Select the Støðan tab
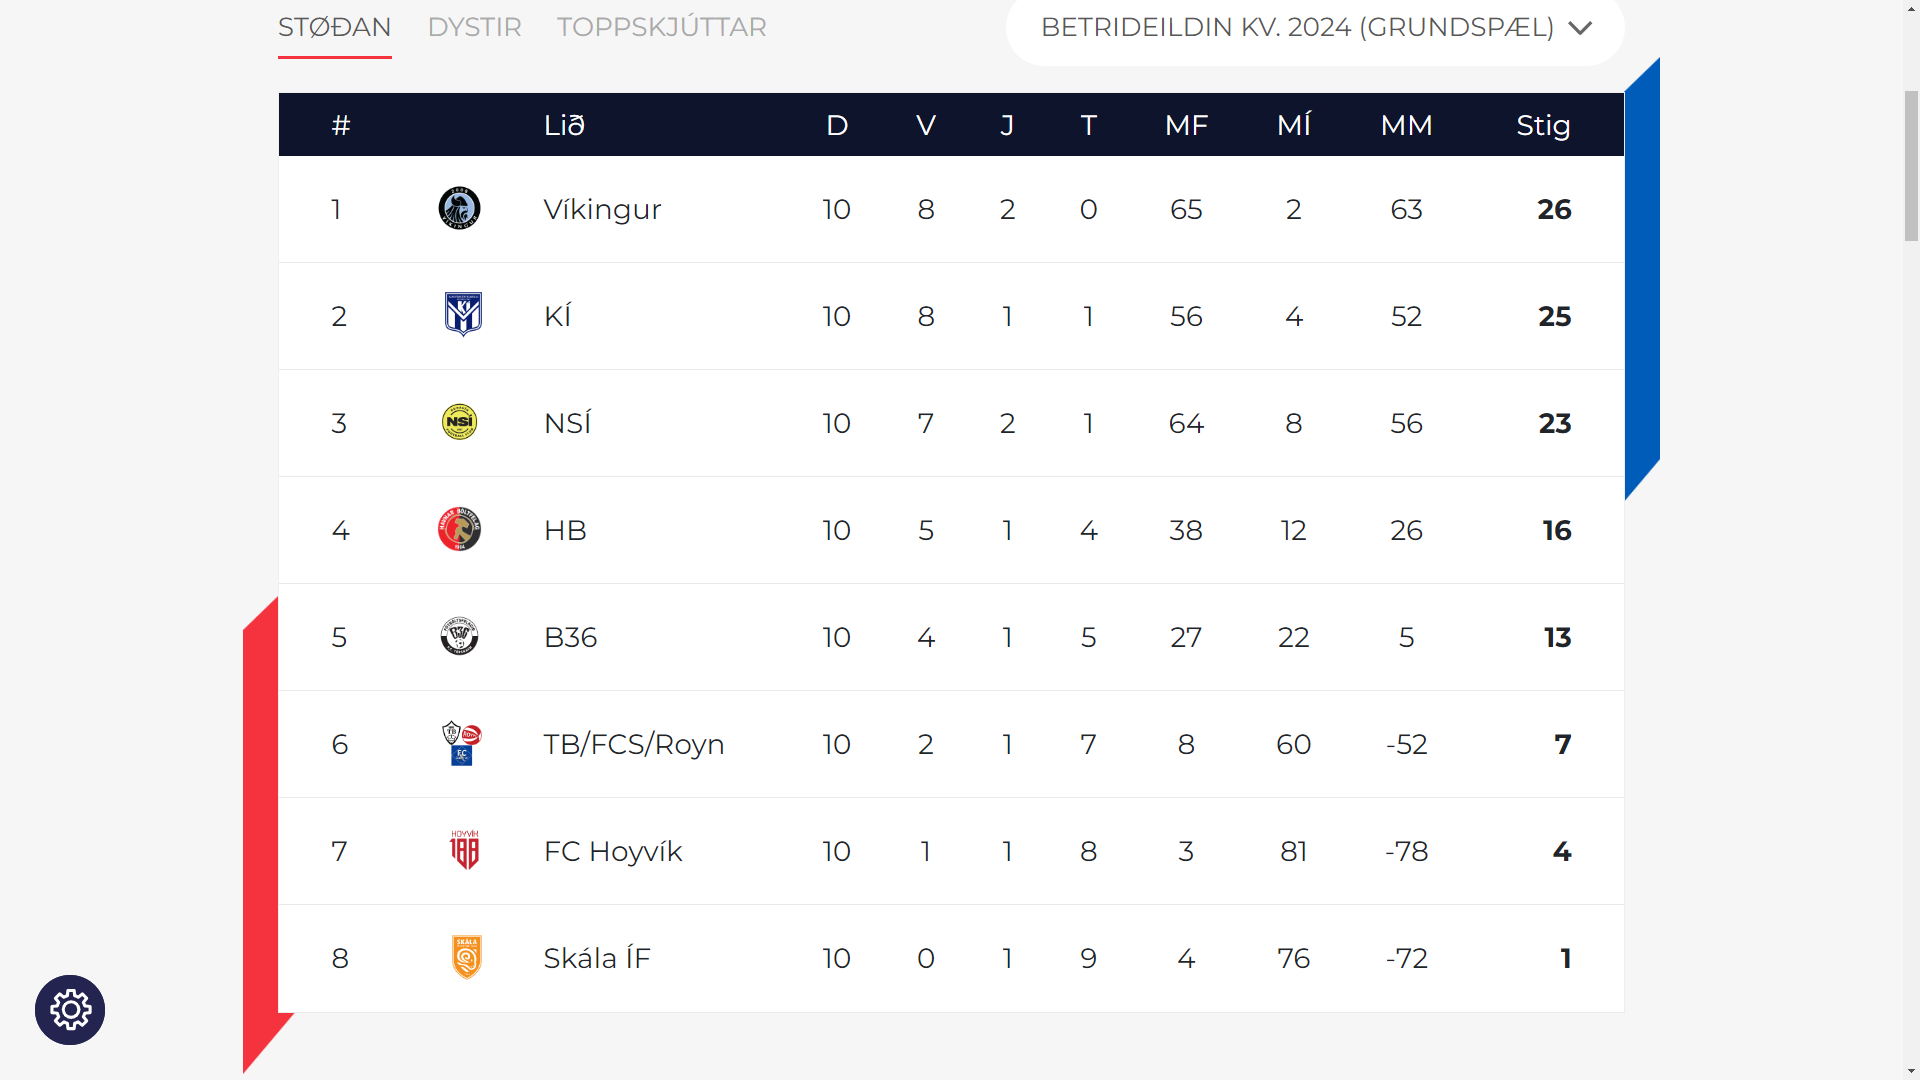 335,27
